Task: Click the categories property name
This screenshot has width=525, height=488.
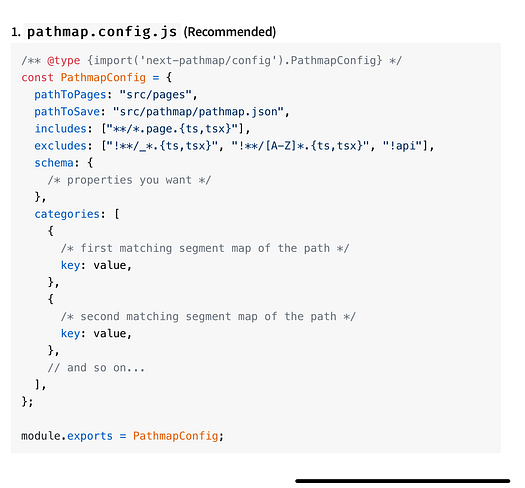Action: pos(67,214)
